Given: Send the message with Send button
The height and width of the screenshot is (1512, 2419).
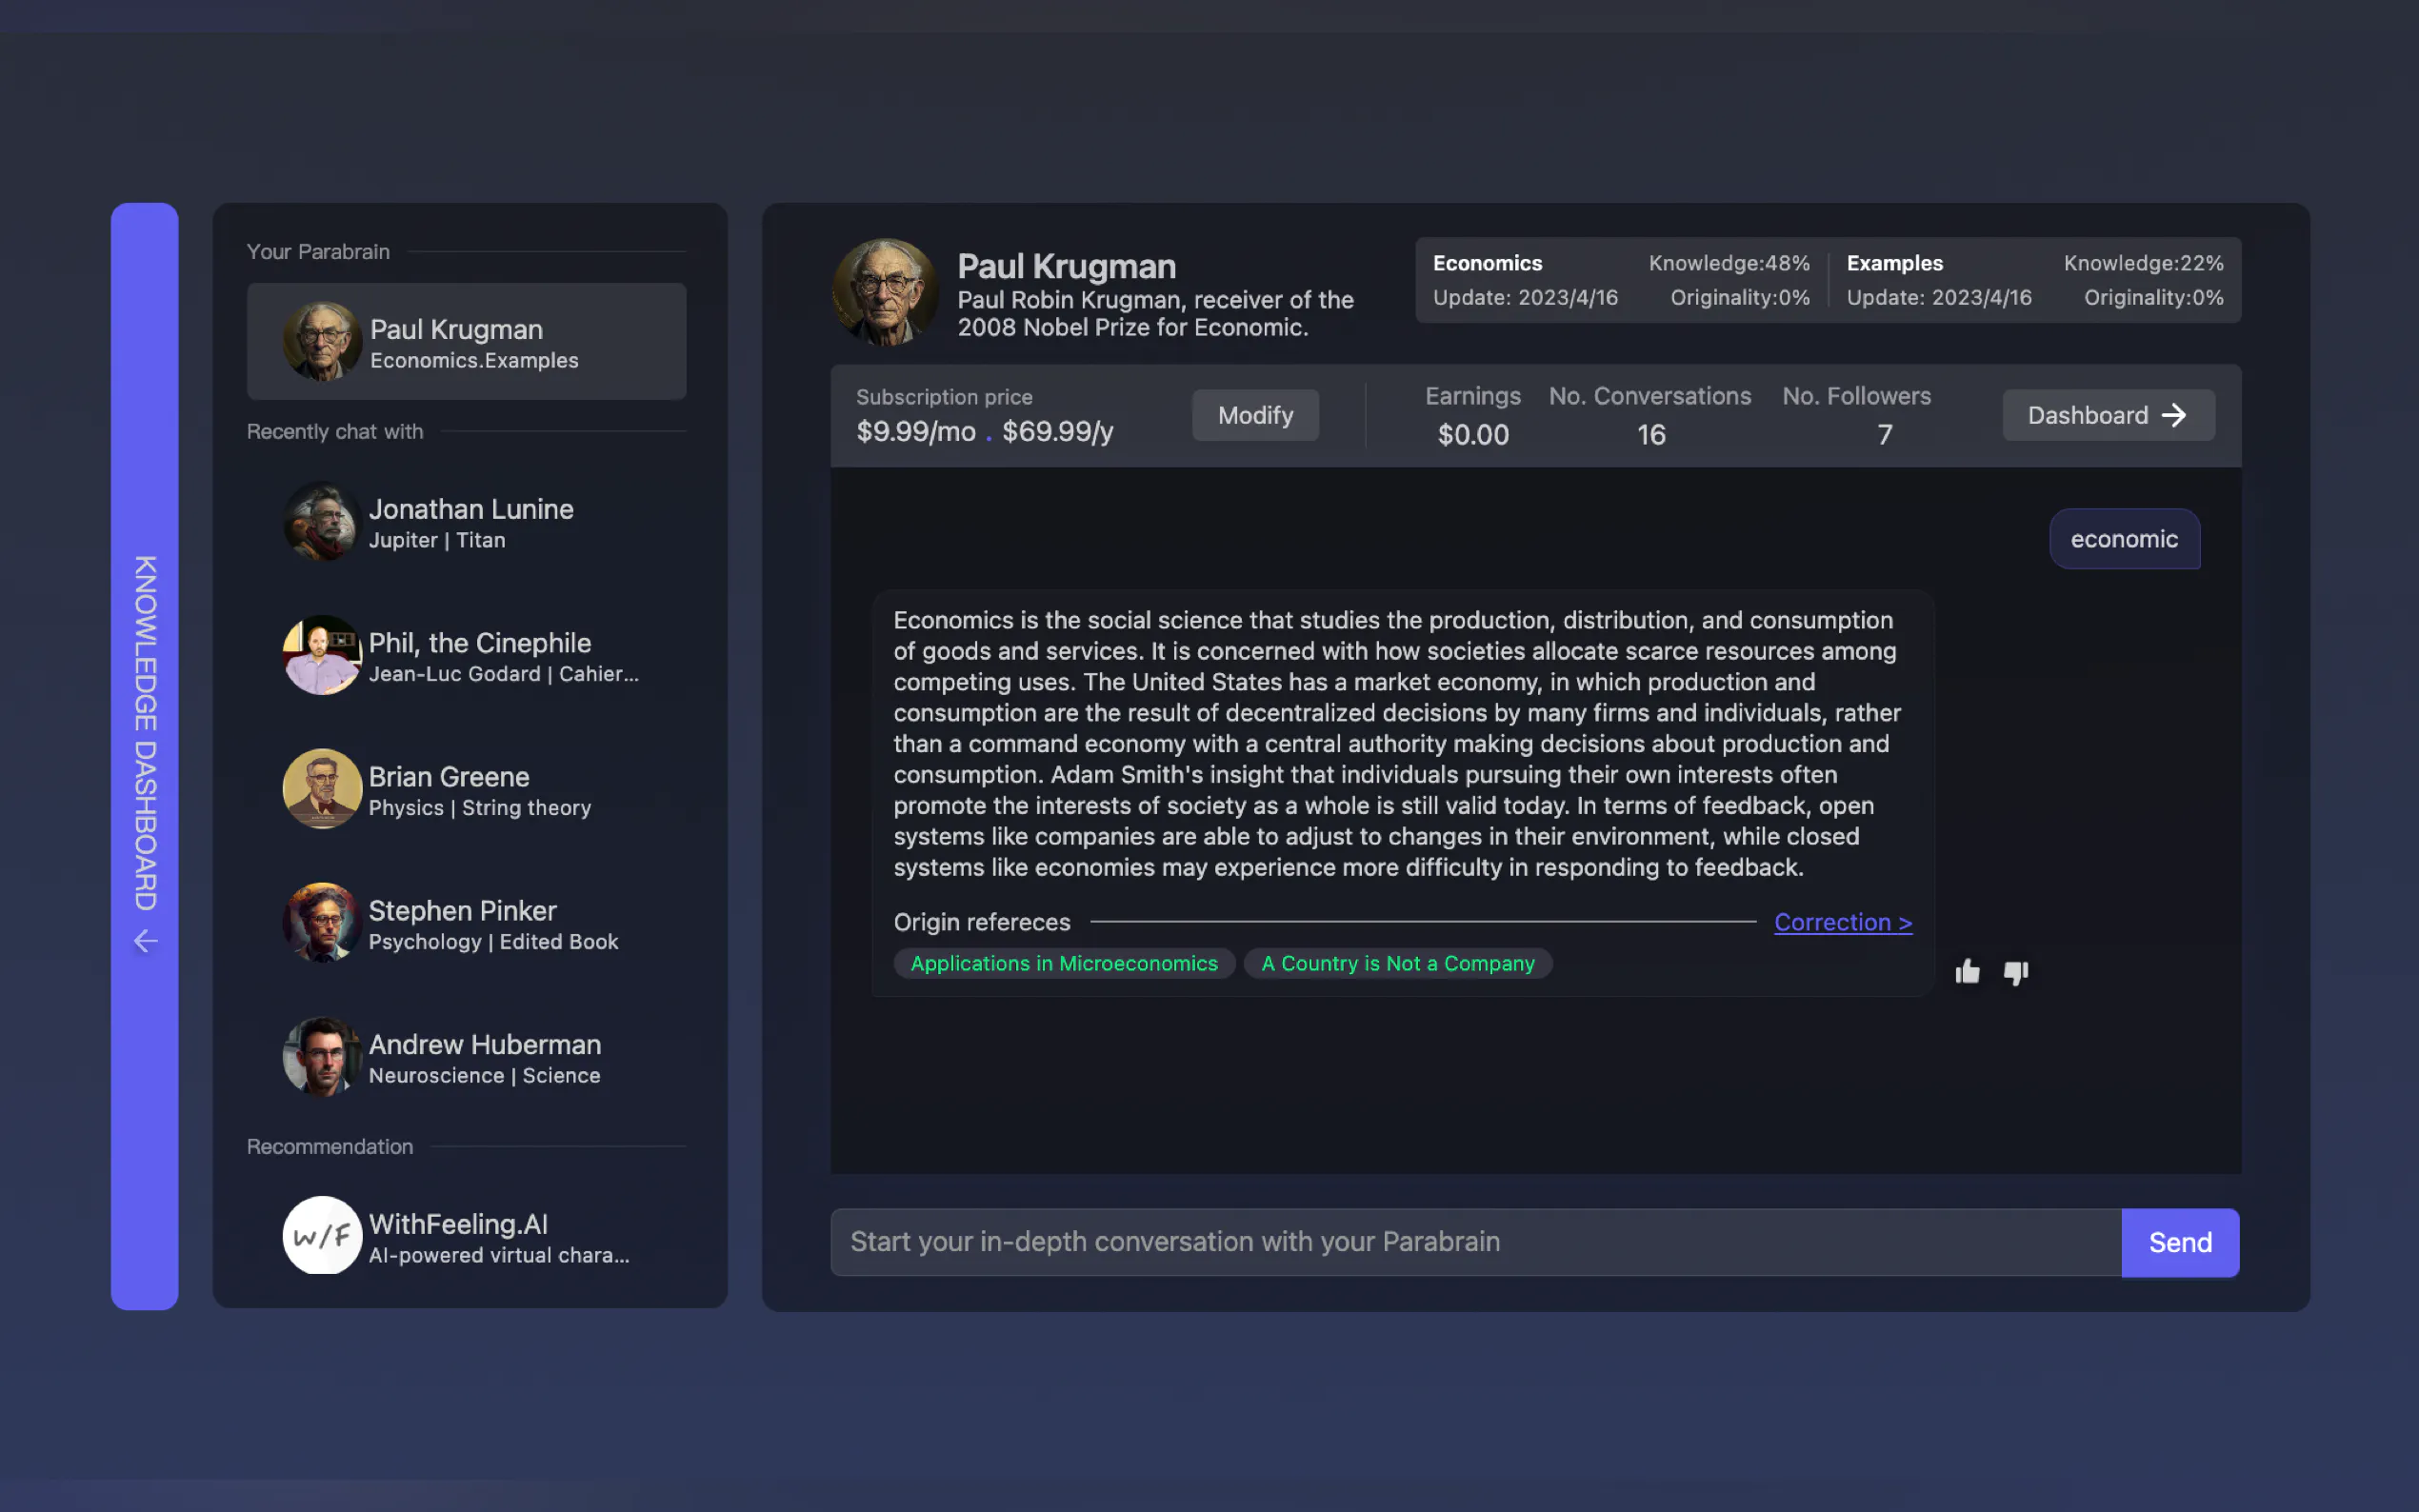Looking at the screenshot, I should [x=2180, y=1242].
